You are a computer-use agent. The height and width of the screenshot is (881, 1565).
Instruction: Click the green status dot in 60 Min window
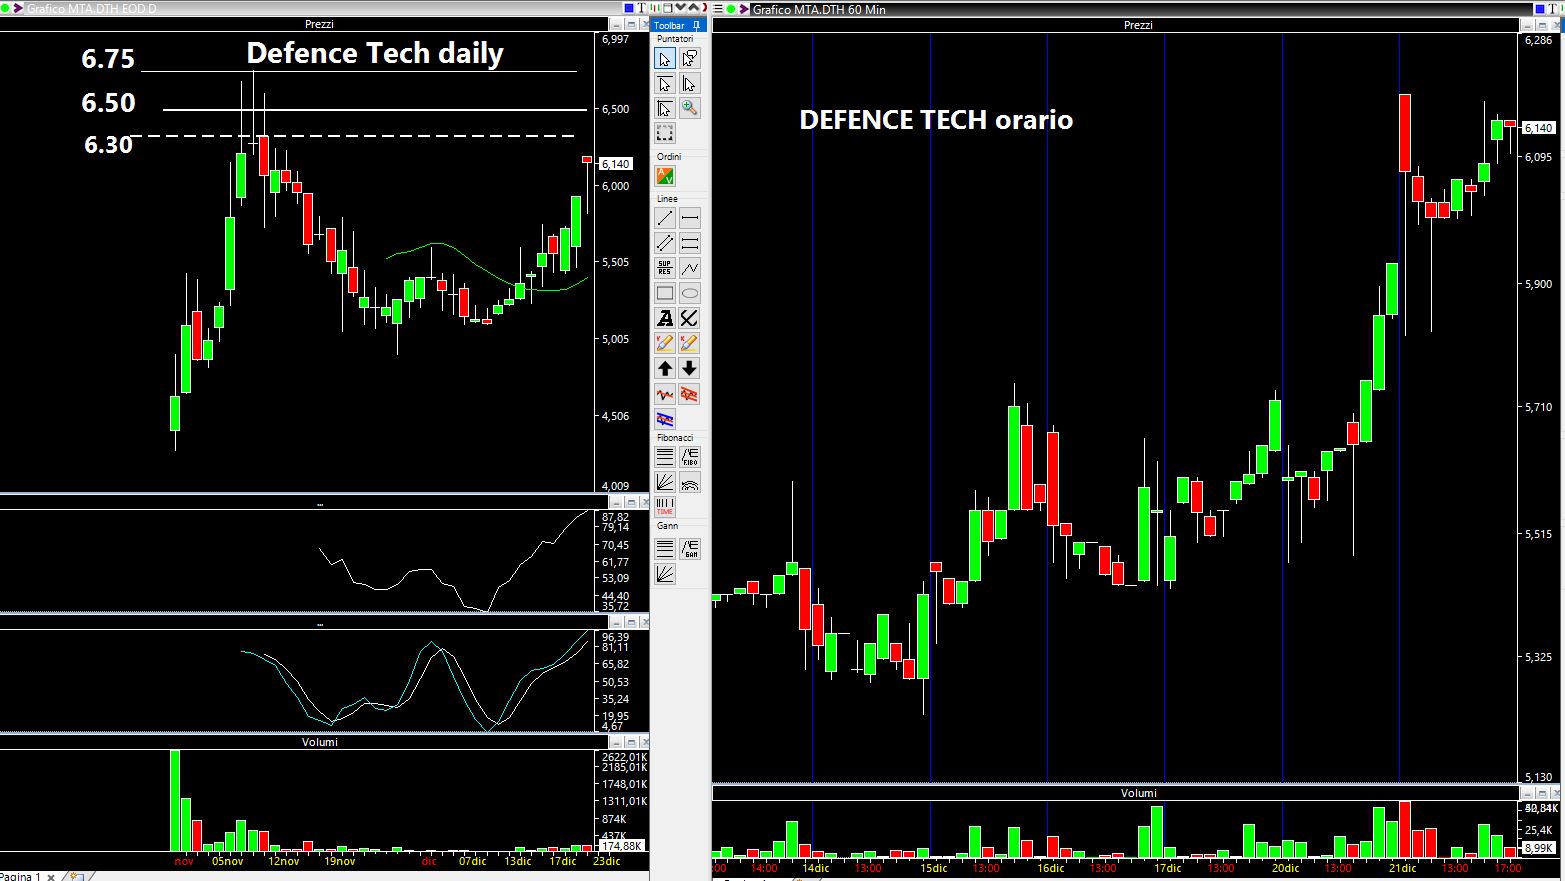click(x=732, y=9)
